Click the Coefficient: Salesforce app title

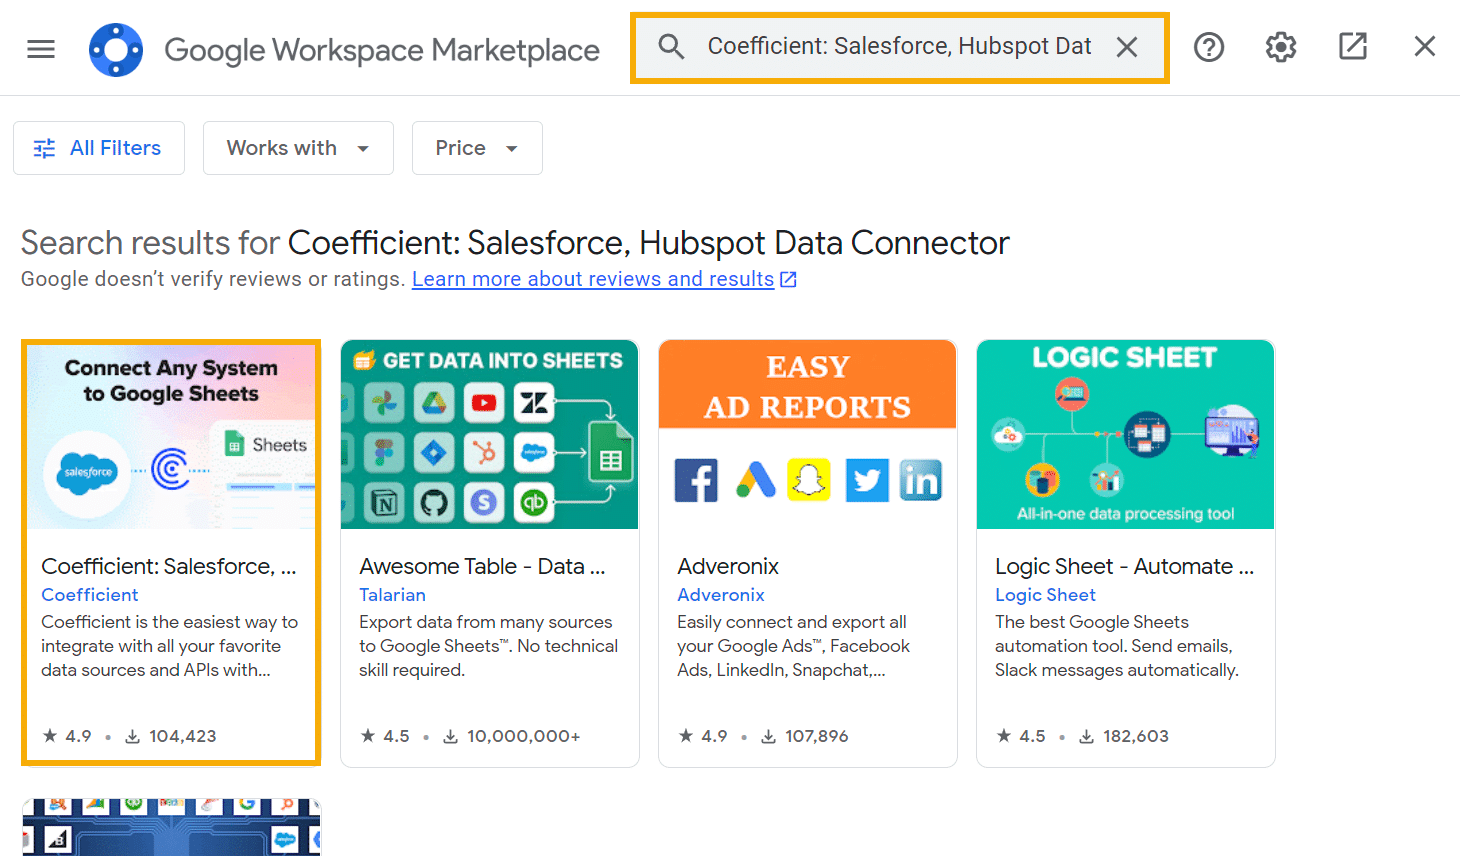169,566
